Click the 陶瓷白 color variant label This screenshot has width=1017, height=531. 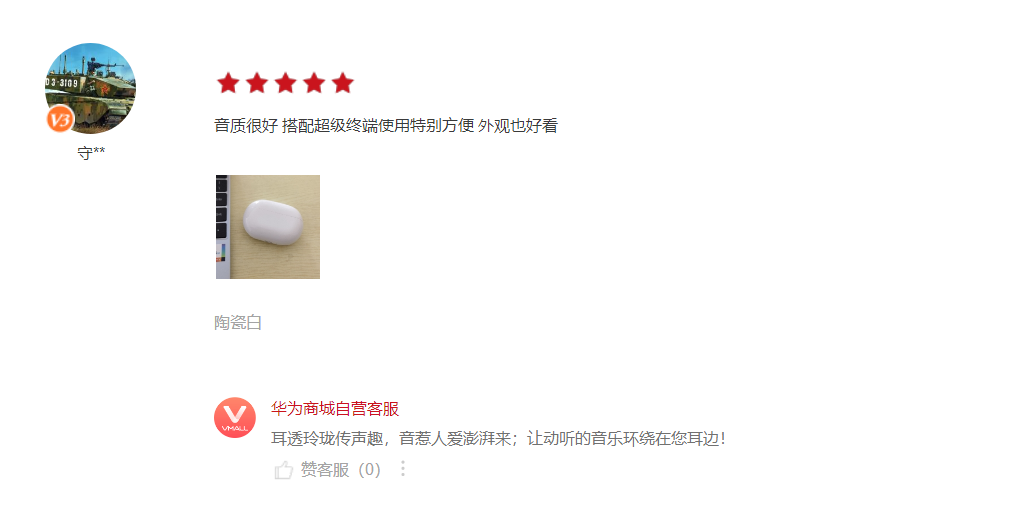[238, 322]
